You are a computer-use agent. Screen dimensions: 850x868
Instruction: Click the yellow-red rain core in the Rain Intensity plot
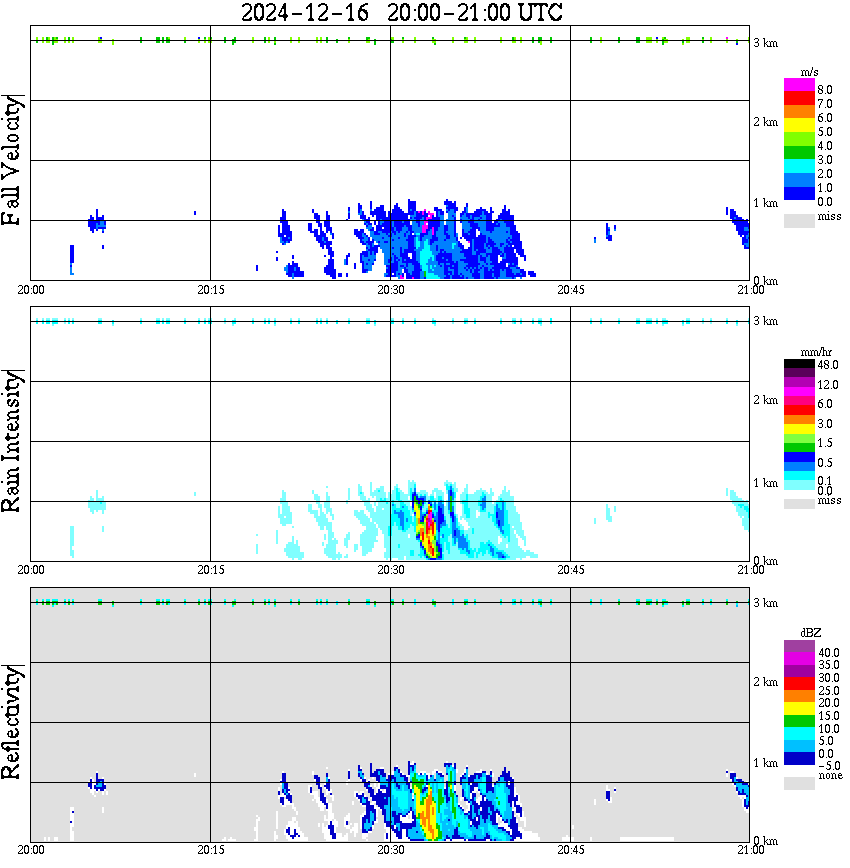427,531
